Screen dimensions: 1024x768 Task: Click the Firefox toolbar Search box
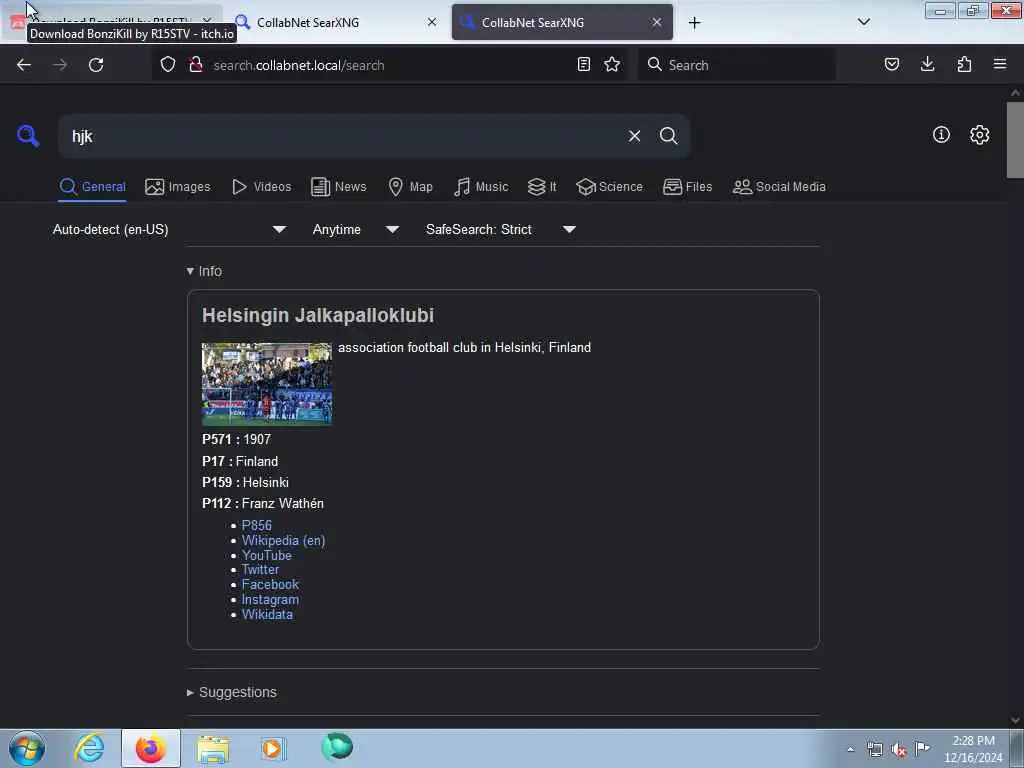(x=737, y=65)
